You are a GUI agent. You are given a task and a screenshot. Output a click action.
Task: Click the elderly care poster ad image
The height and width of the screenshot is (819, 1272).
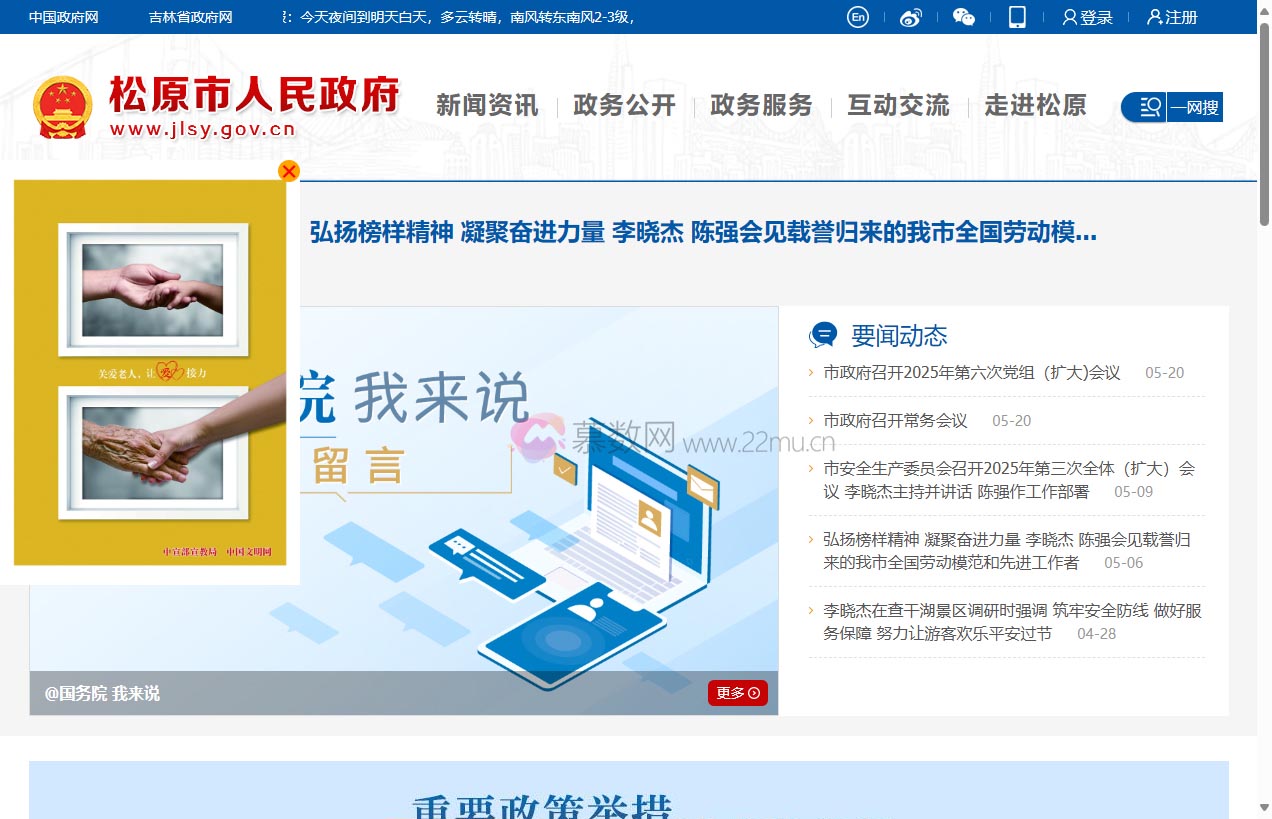point(150,372)
